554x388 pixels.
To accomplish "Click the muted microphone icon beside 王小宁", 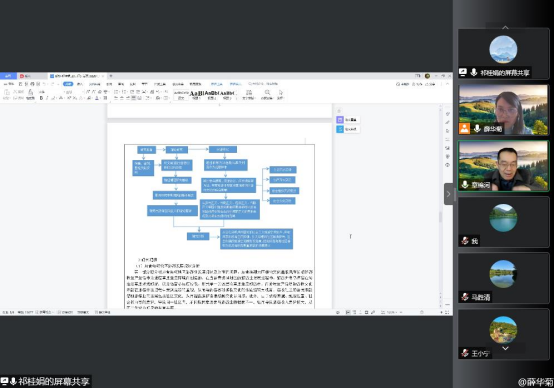I will (465, 353).
